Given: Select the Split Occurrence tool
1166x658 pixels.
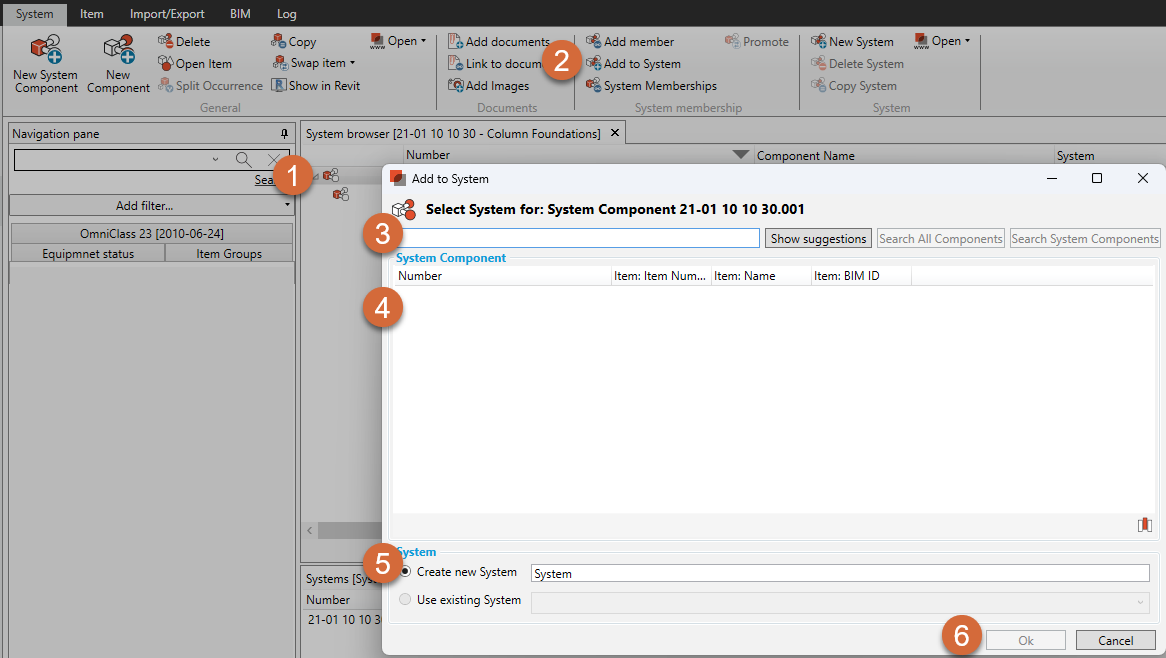Looking at the screenshot, I should pos(211,85).
